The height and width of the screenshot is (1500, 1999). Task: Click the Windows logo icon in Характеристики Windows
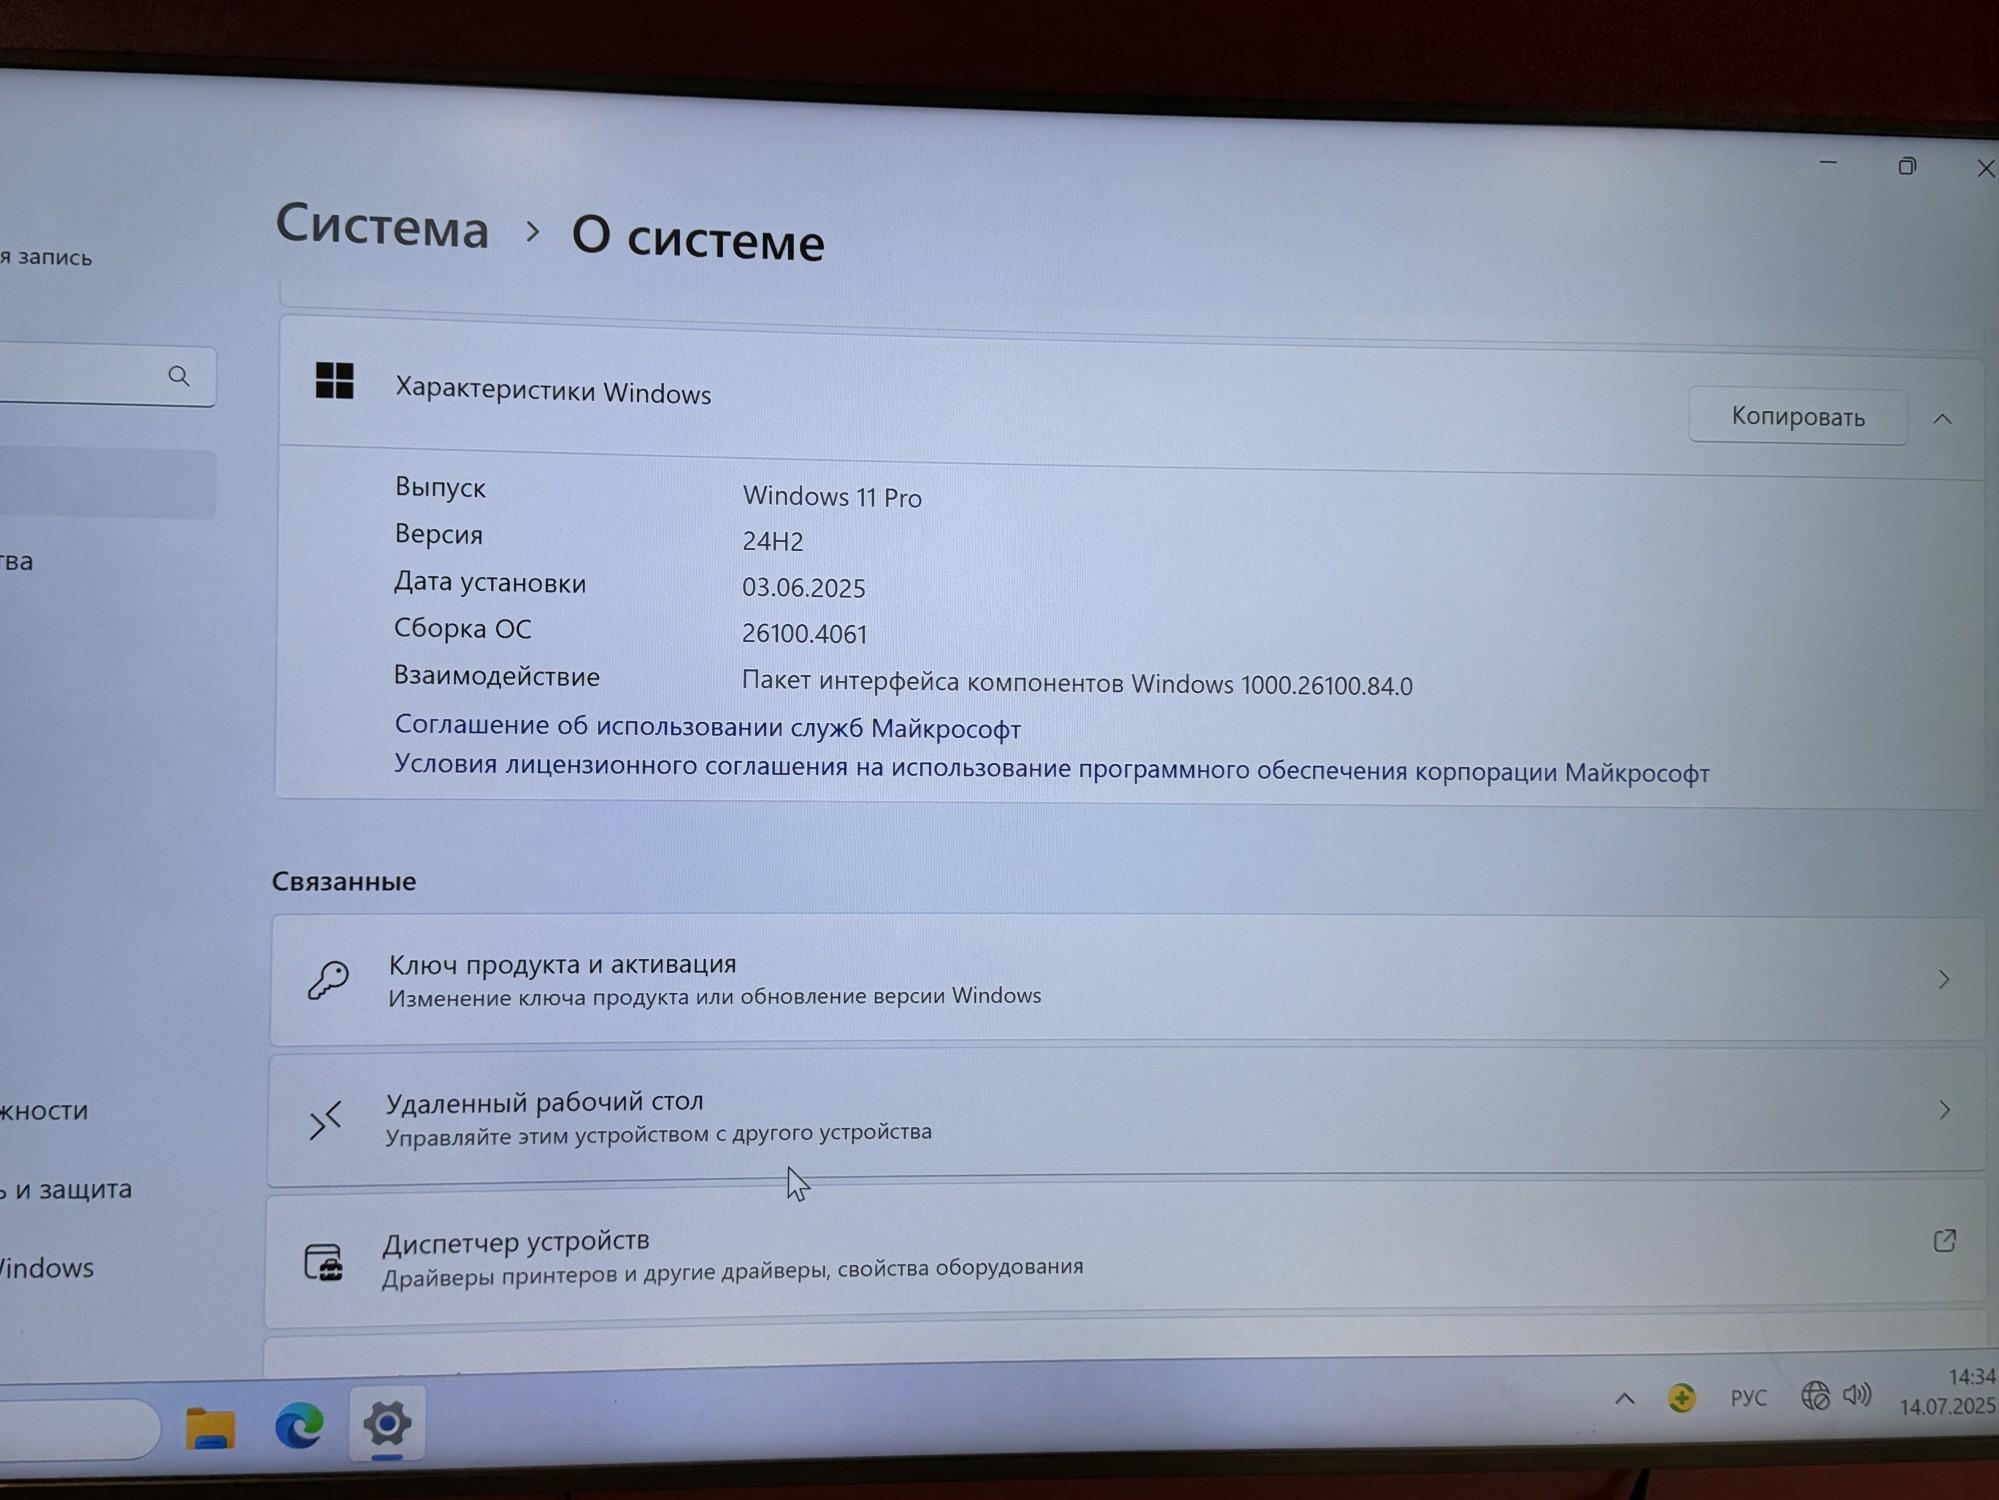tap(334, 381)
